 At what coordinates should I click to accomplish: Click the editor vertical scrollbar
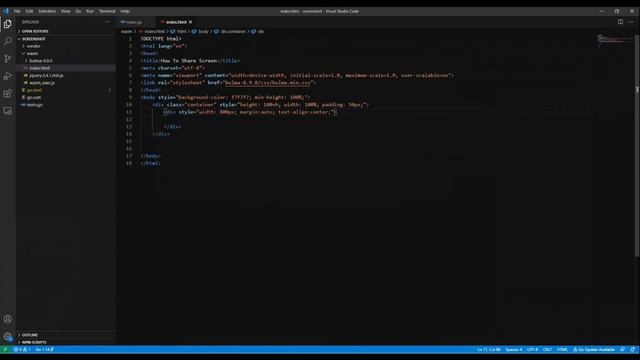tap(637, 146)
